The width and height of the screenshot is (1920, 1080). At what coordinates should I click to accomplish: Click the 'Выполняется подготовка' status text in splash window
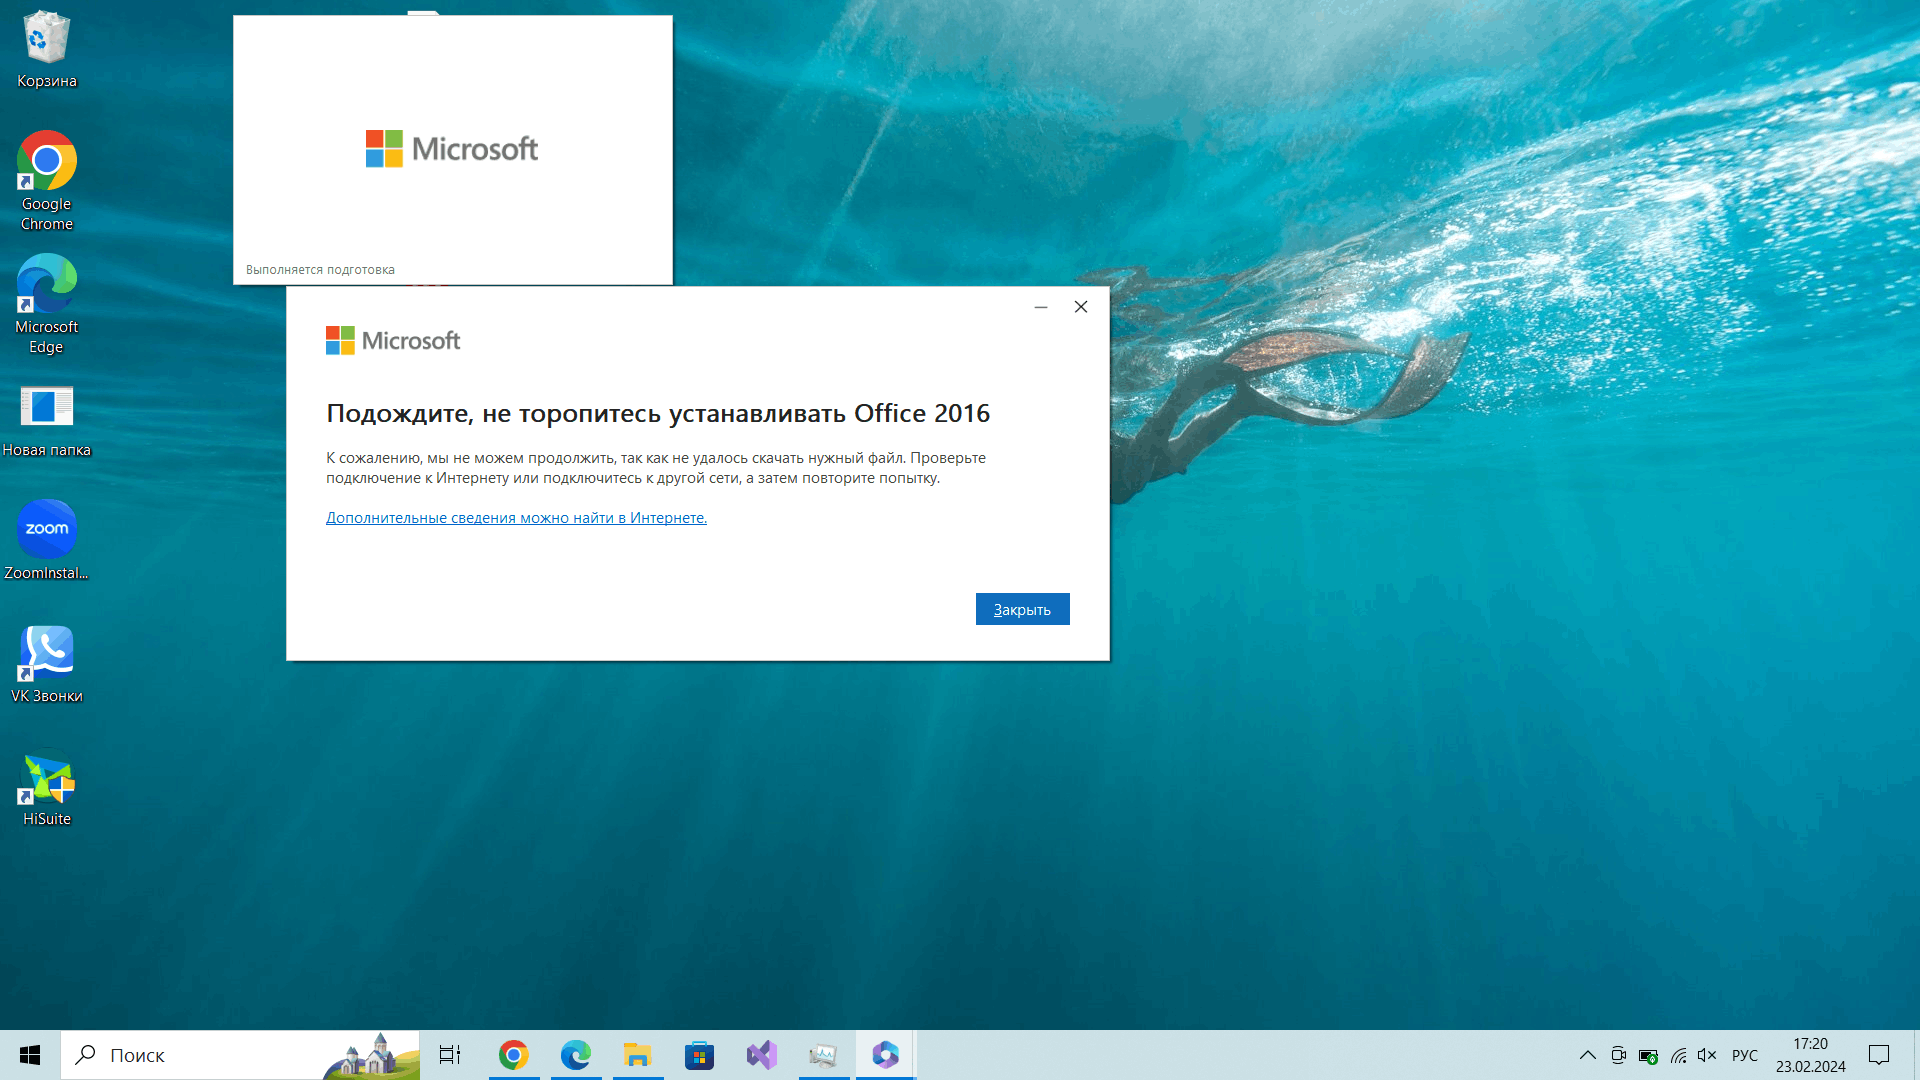tap(320, 270)
